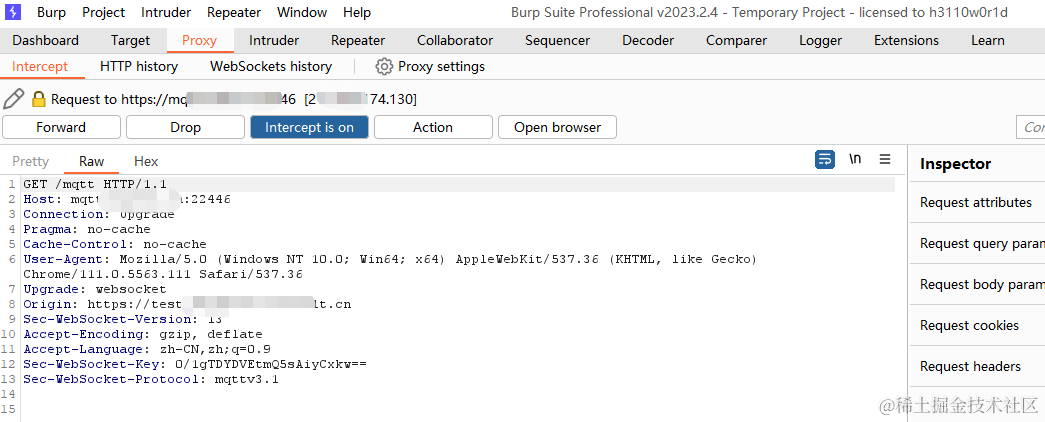
Task: Click the Connection: Upgrade header line
Action: [x=99, y=214]
